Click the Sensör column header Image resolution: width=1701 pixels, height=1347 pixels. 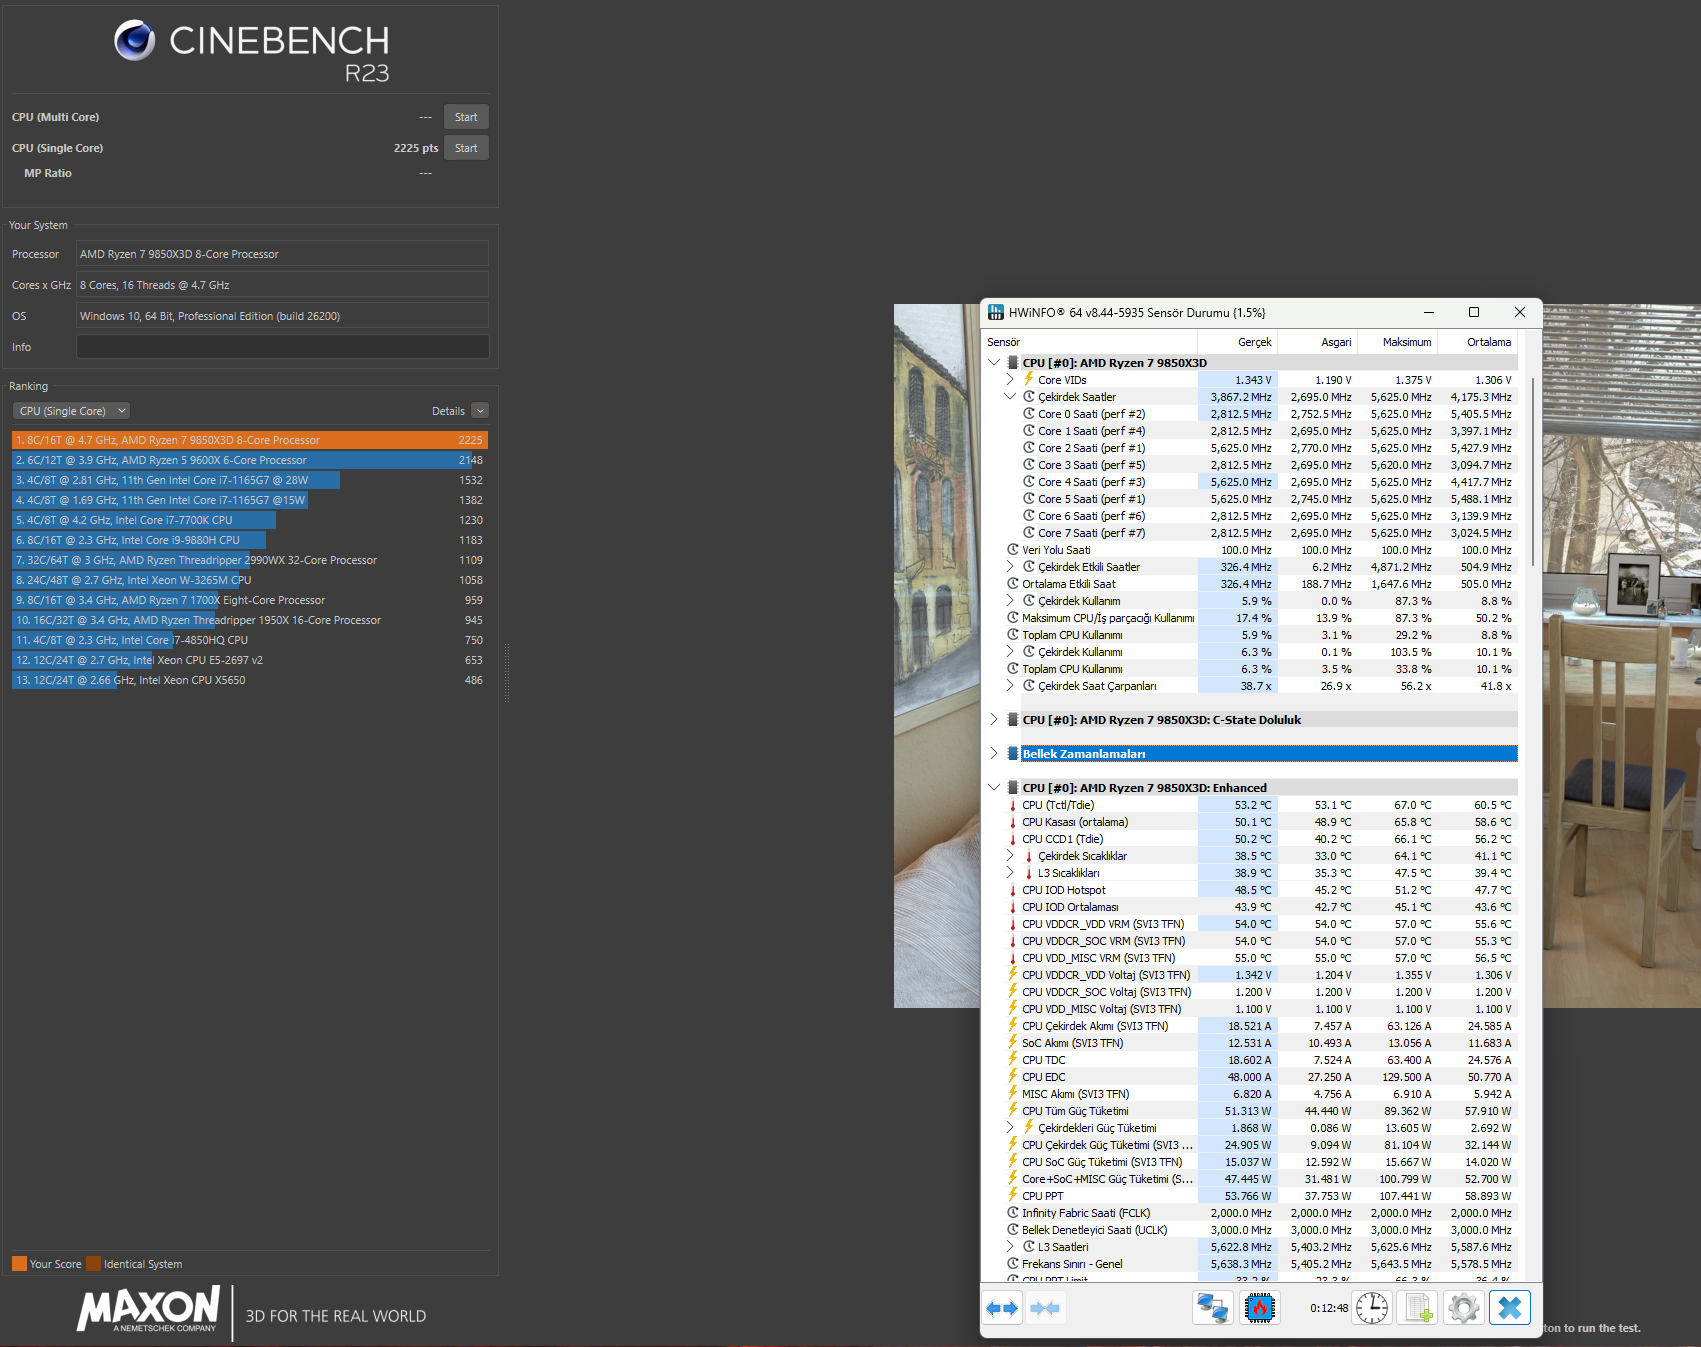point(1004,342)
